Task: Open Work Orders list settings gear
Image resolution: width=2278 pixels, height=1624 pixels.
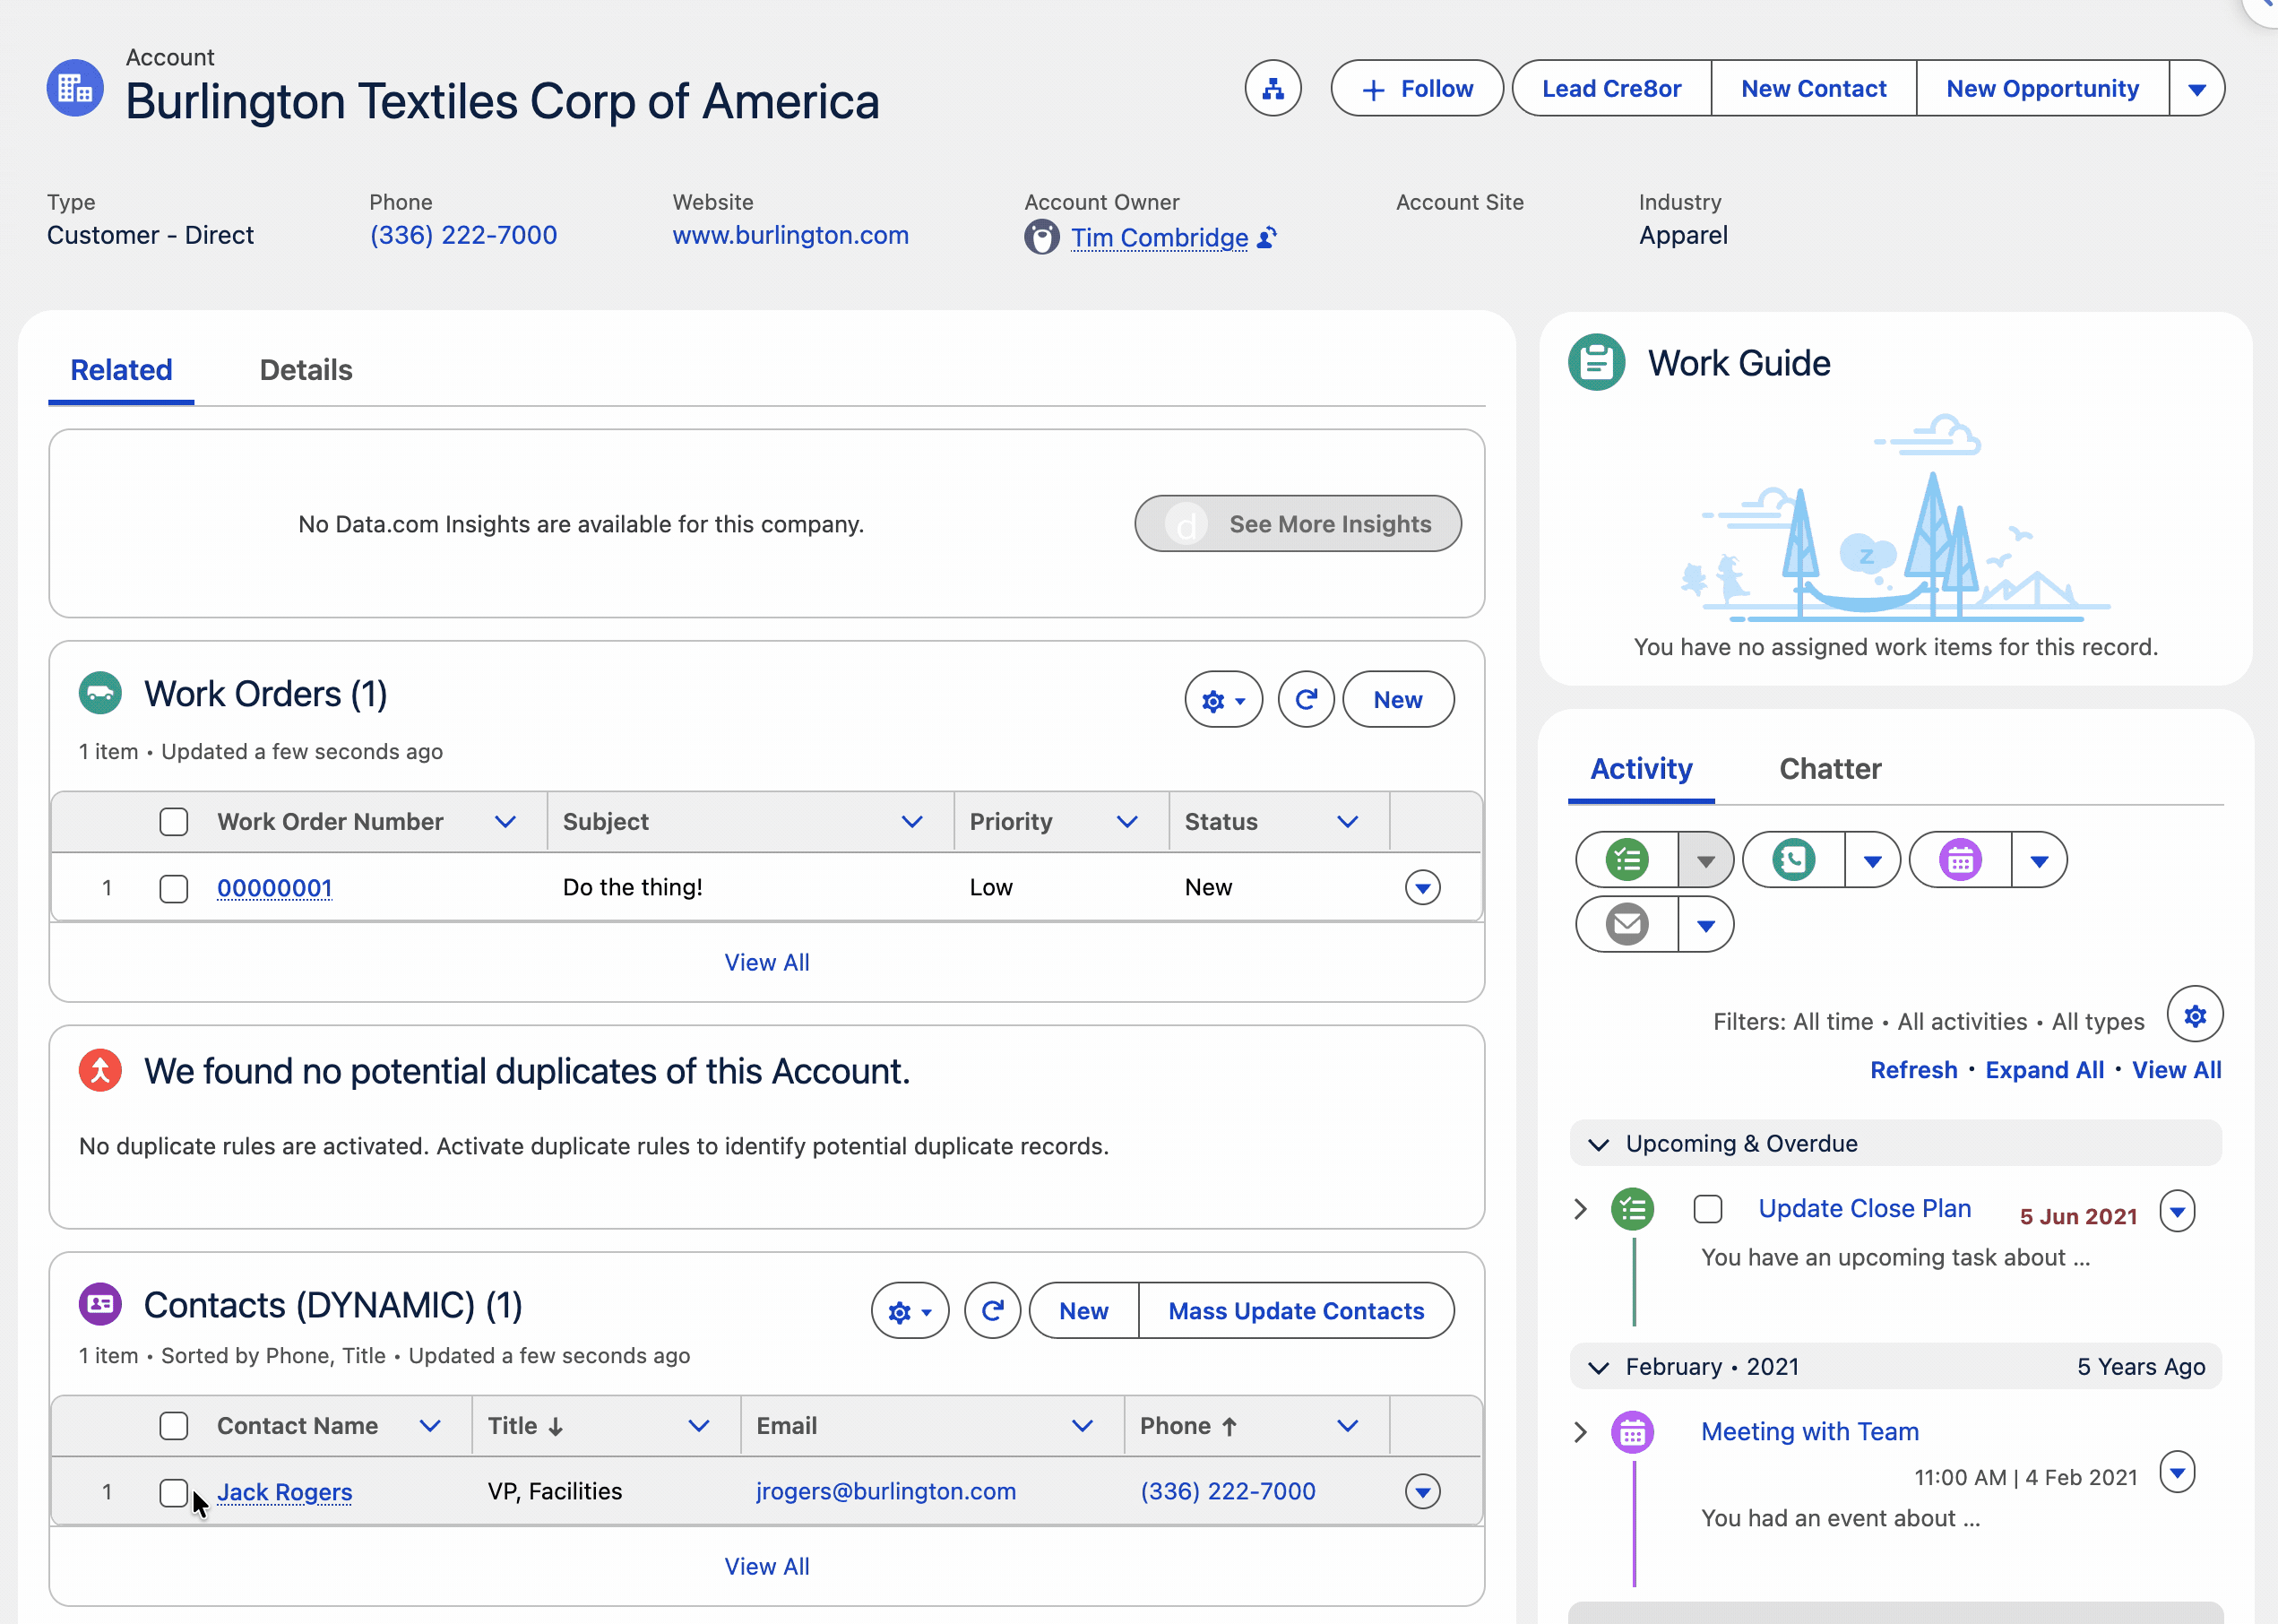Action: (x=1223, y=700)
